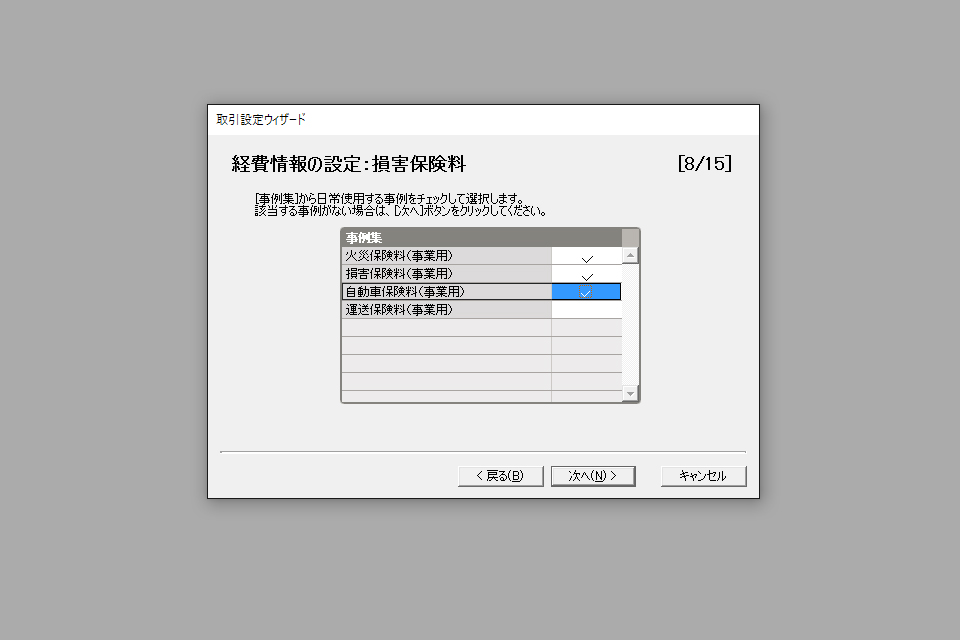Image resolution: width=960 pixels, height=640 pixels.
Task: Cancel the wizard with キャンセル
Action: [703, 476]
